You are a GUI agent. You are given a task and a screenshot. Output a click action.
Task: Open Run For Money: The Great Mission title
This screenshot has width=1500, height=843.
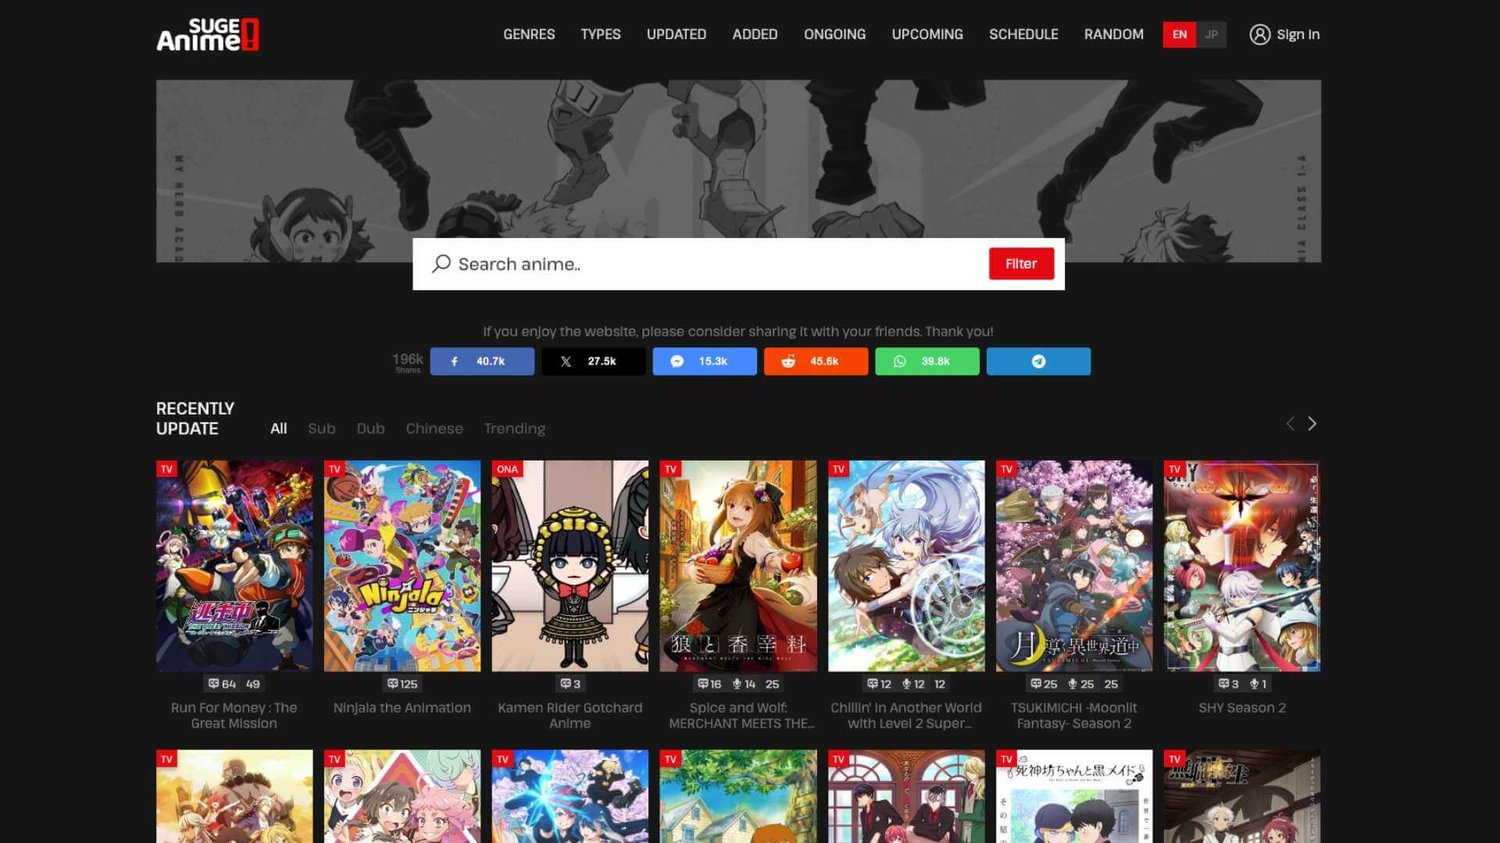click(x=234, y=715)
